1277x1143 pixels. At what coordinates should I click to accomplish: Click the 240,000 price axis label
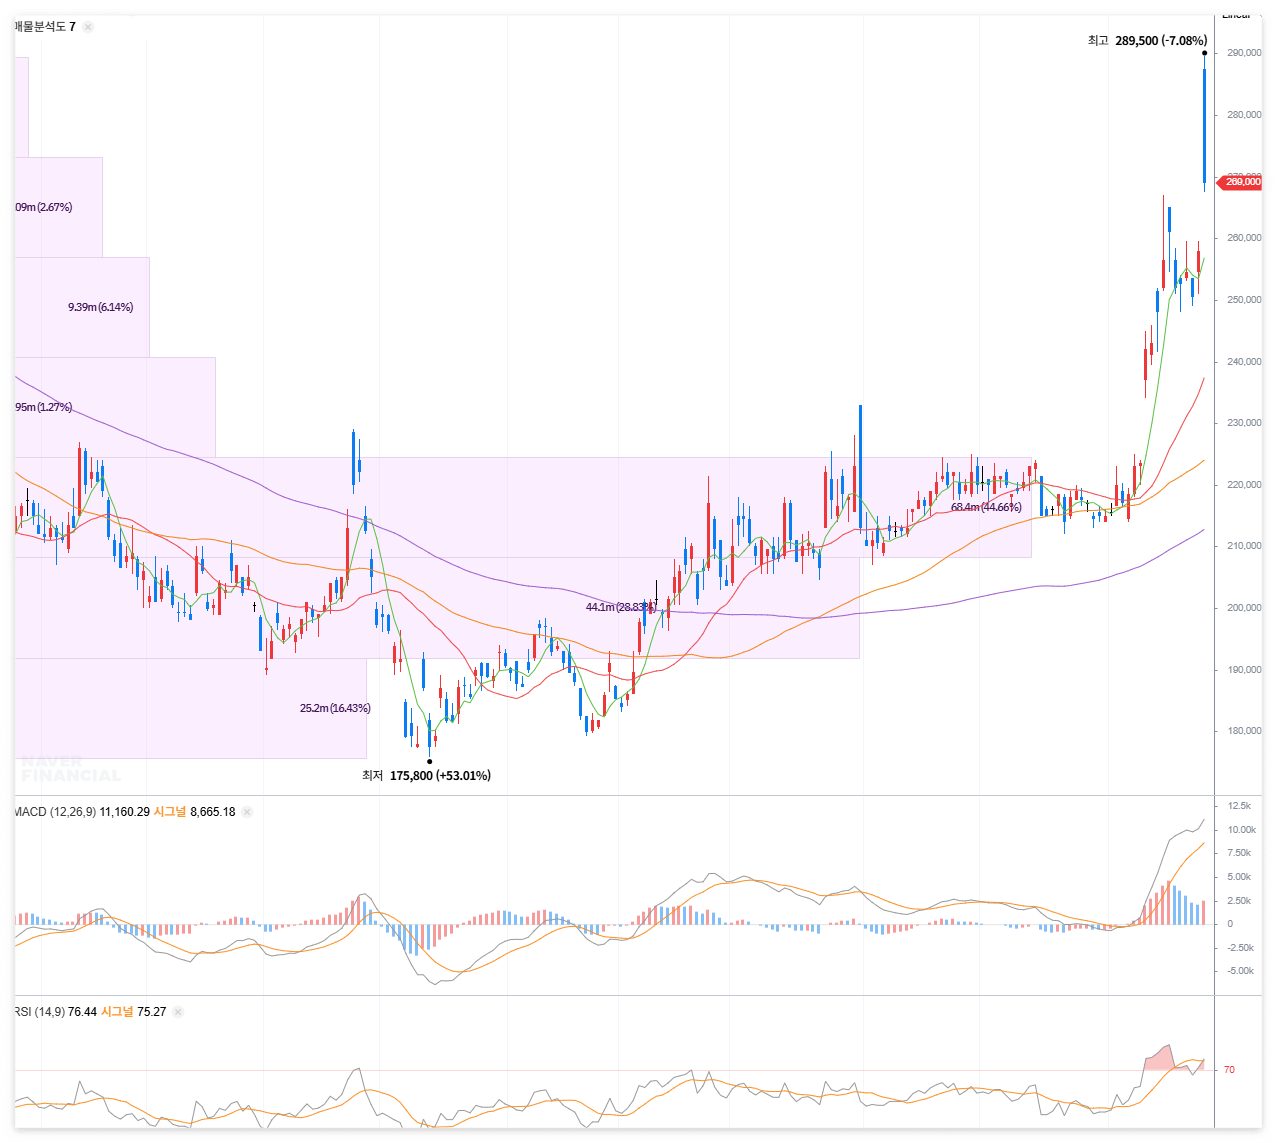[x=1243, y=362]
